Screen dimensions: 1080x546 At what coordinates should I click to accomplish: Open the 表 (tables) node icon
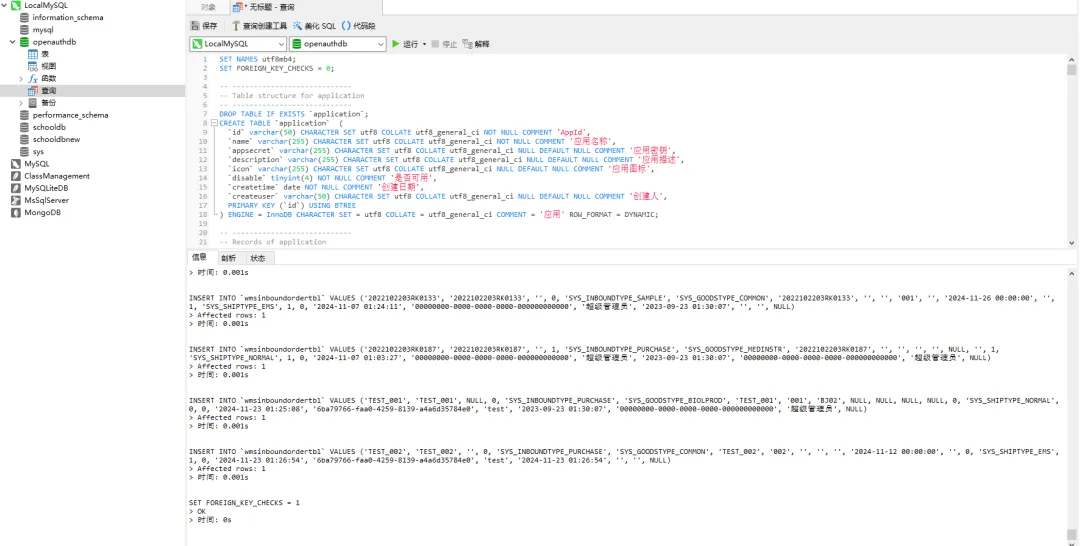click(x=32, y=54)
